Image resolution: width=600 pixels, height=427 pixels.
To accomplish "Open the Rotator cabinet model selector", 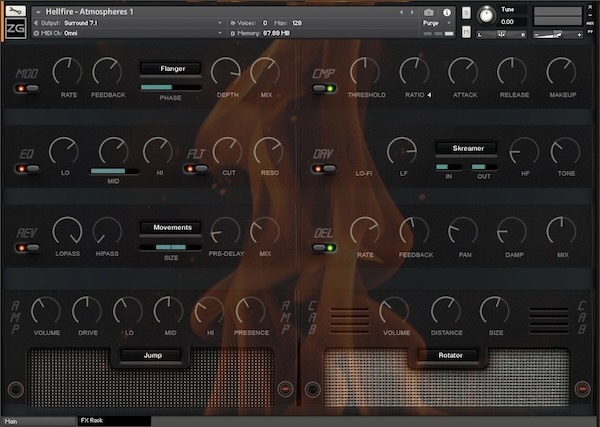I will click(x=448, y=355).
